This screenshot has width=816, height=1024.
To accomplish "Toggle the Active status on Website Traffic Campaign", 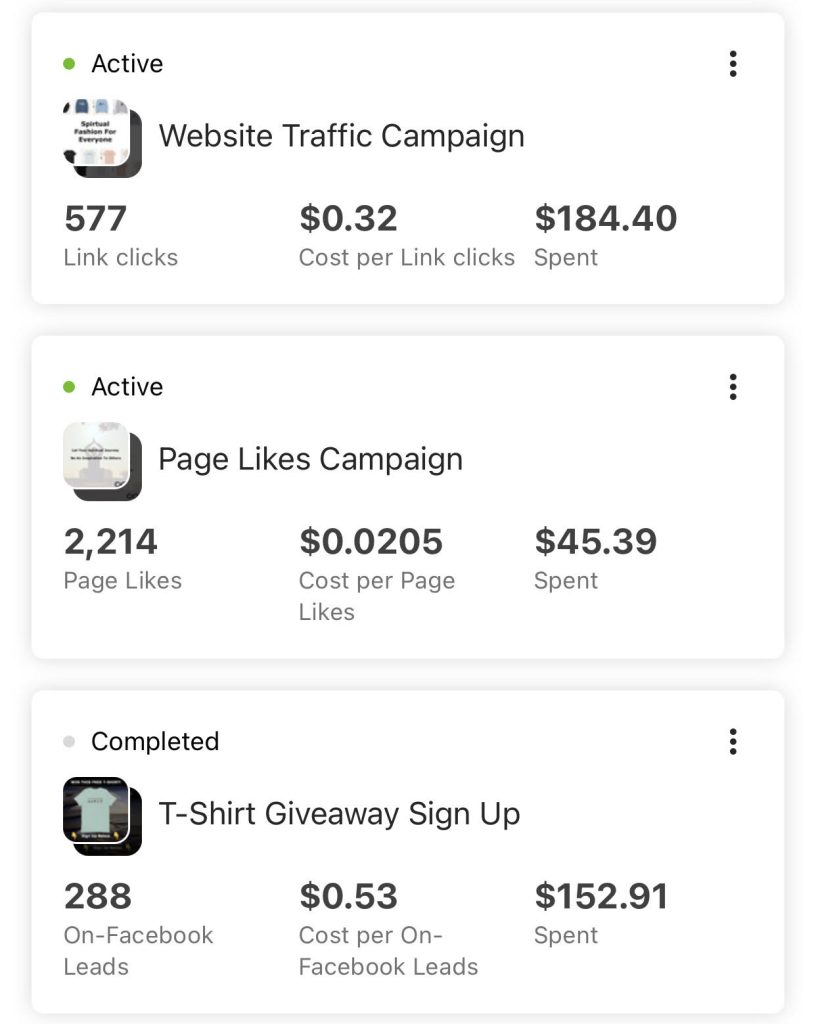I will tap(128, 63).
